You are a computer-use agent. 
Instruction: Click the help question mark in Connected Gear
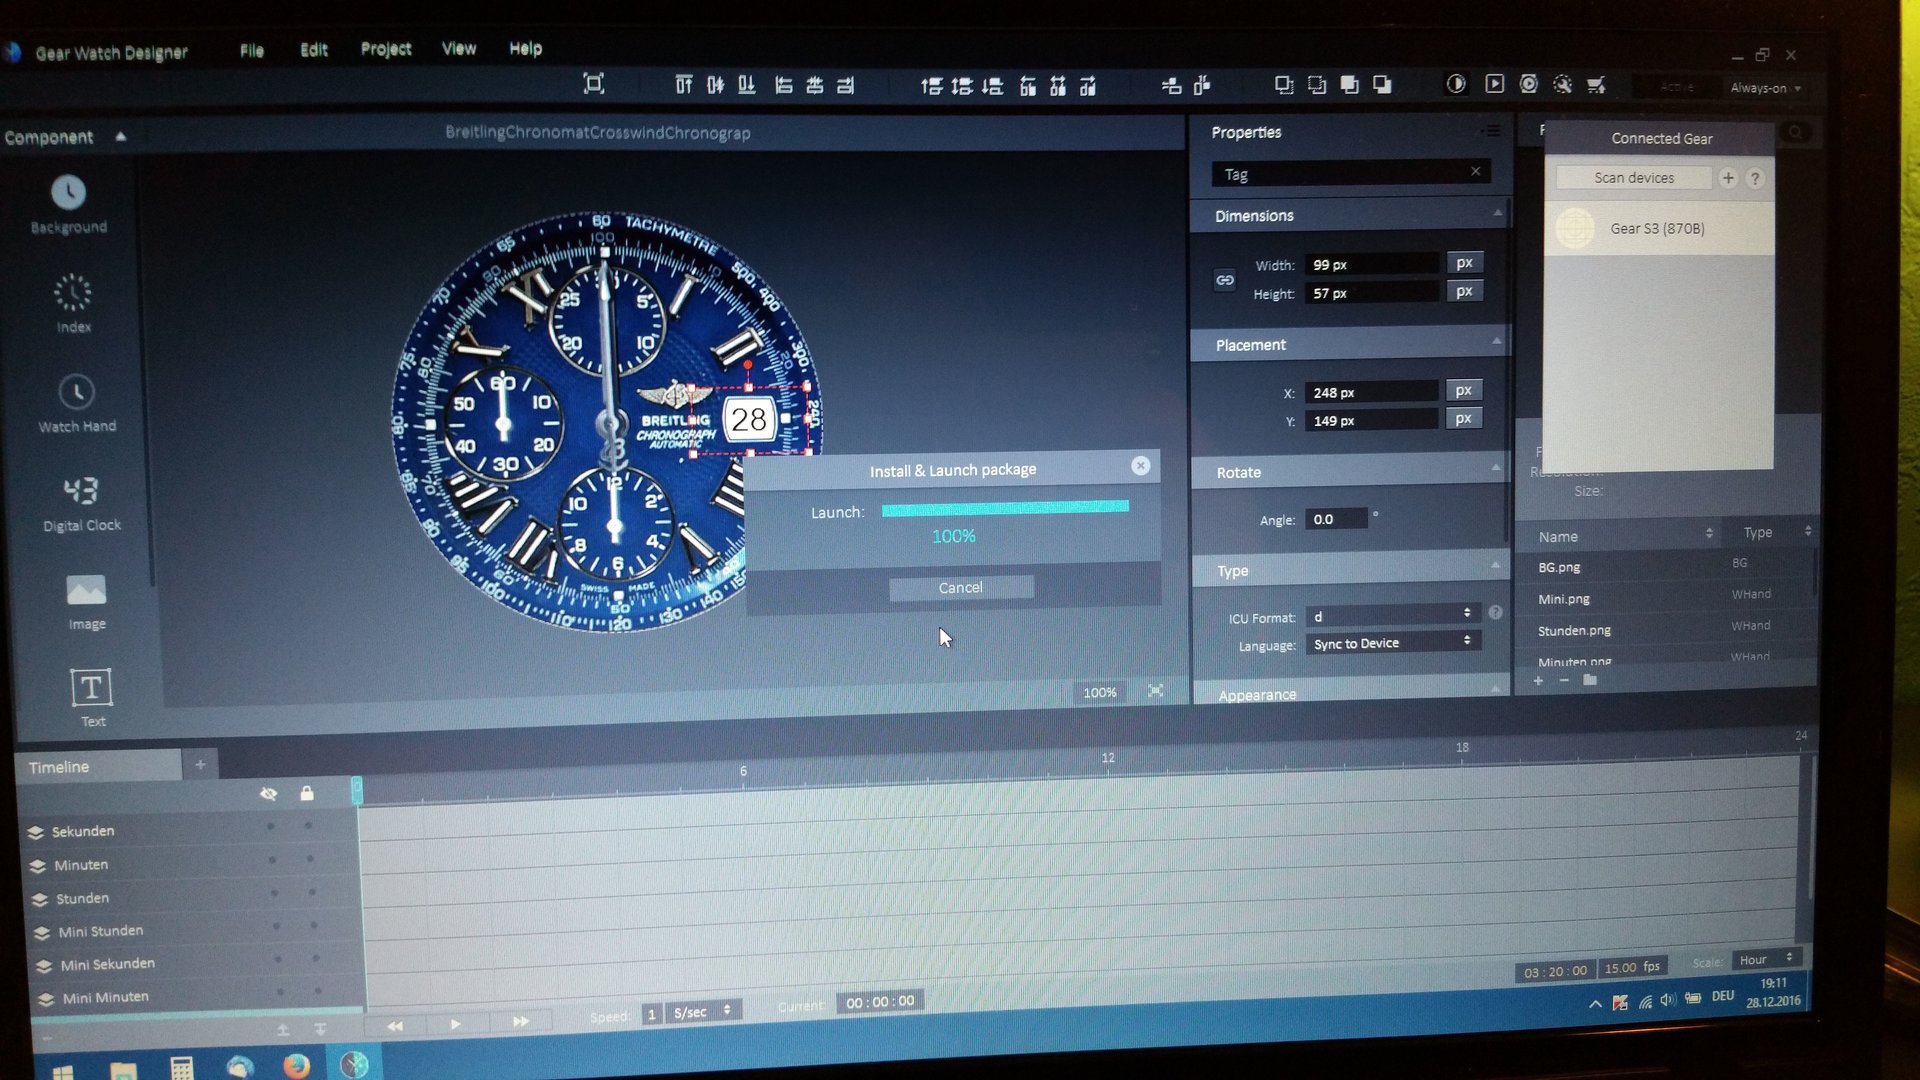click(x=1755, y=178)
